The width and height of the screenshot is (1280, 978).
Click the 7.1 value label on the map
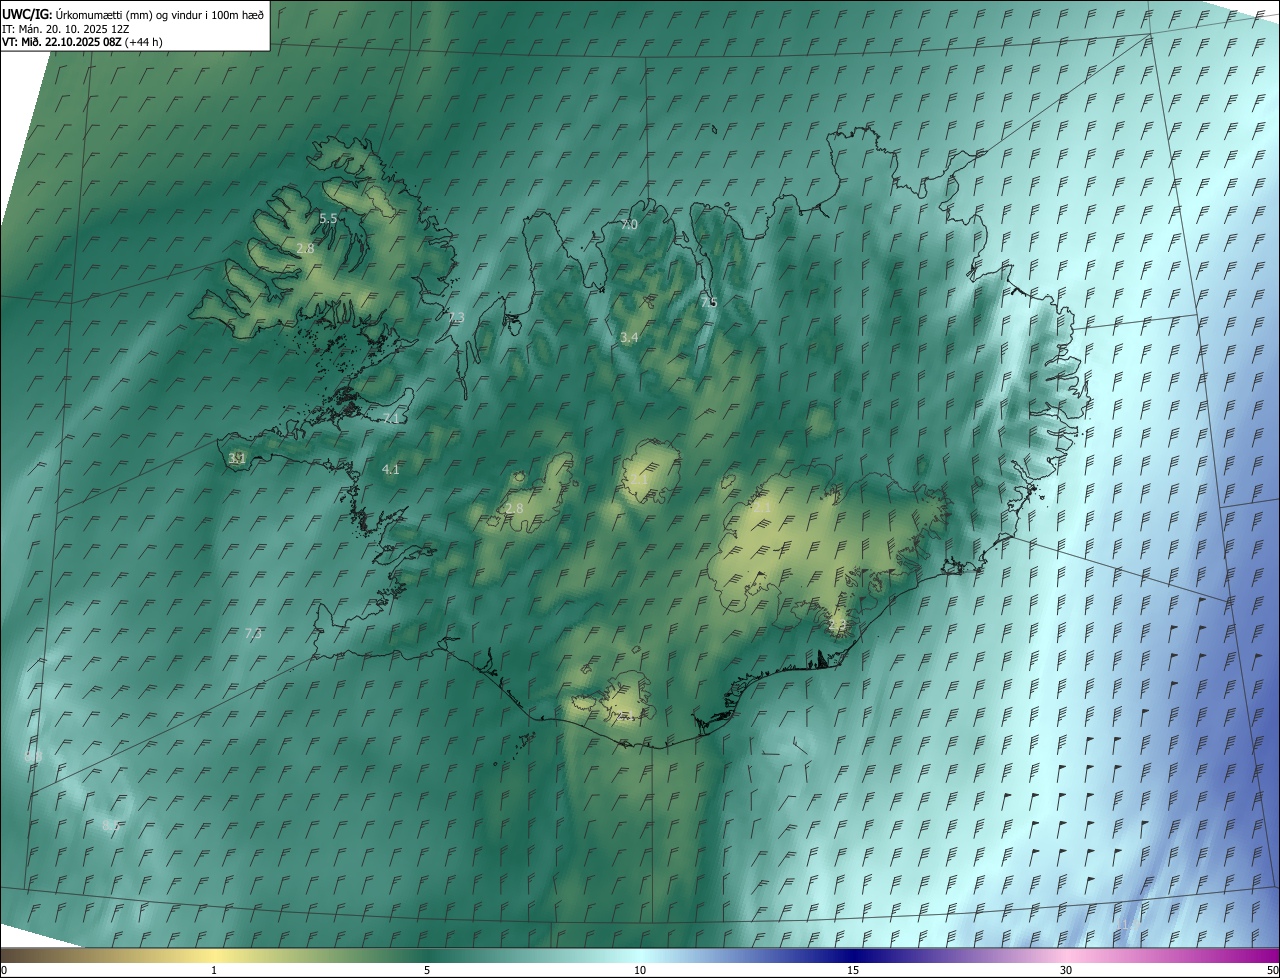click(x=391, y=419)
